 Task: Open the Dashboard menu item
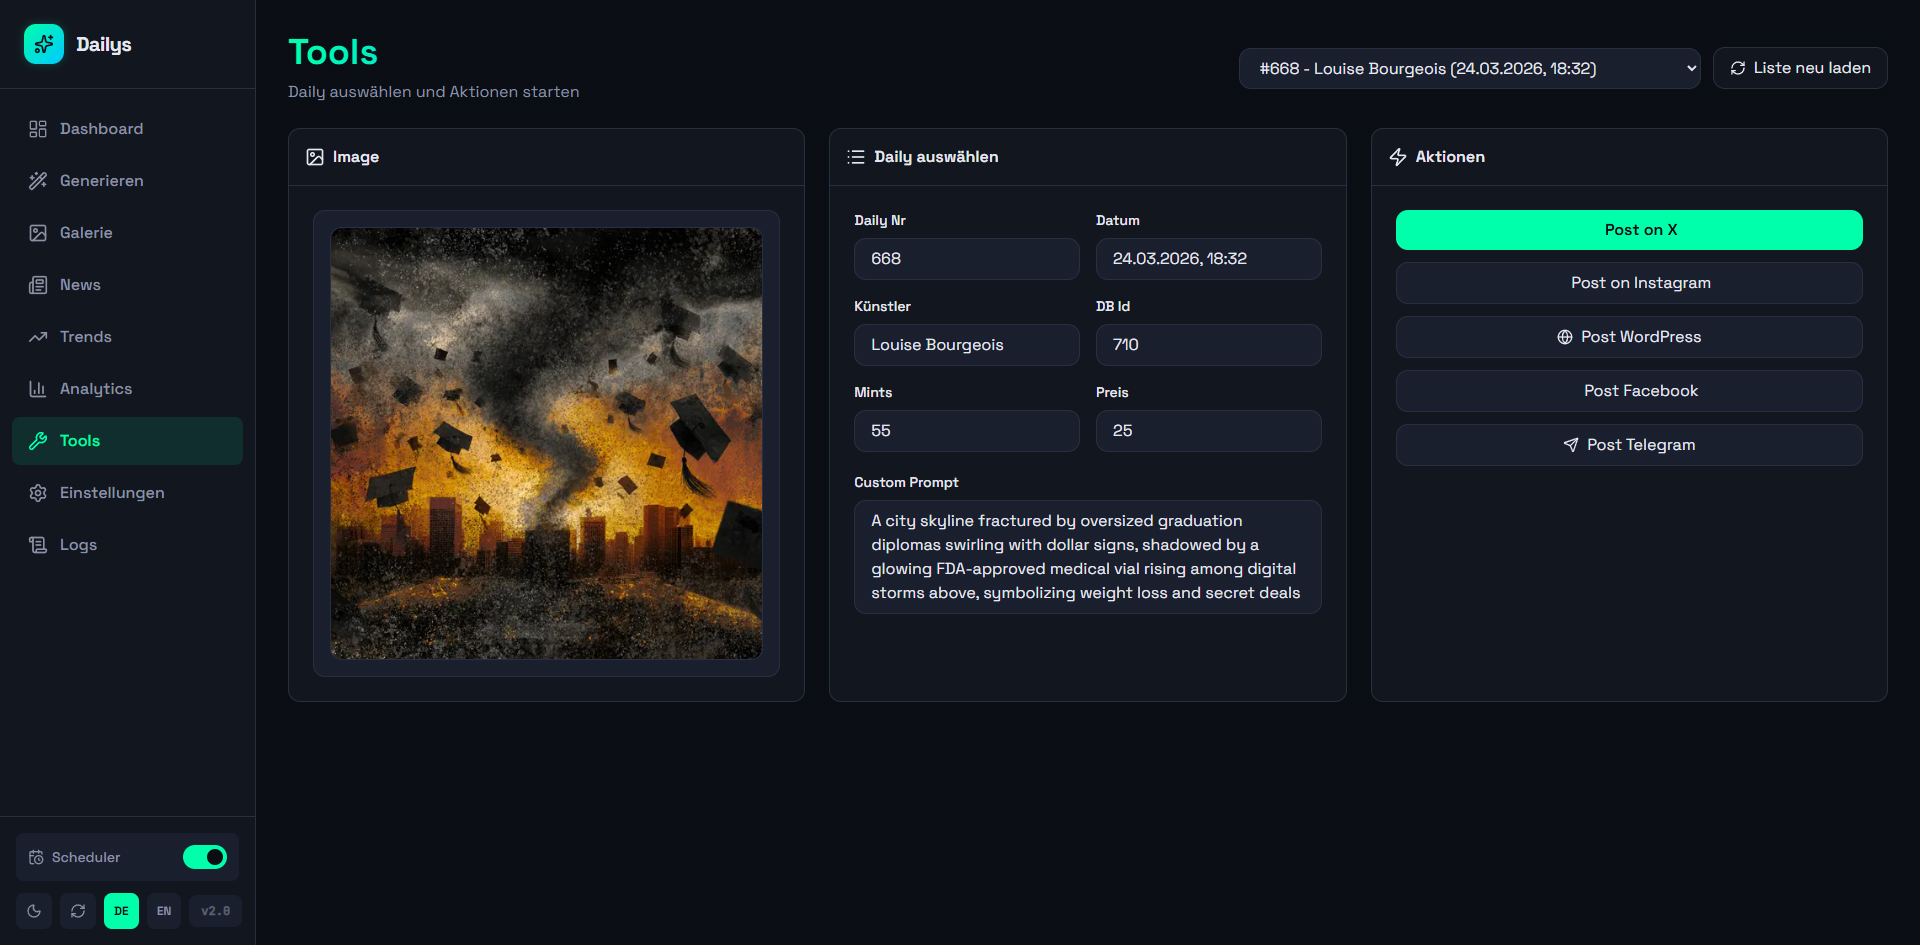pos(101,129)
